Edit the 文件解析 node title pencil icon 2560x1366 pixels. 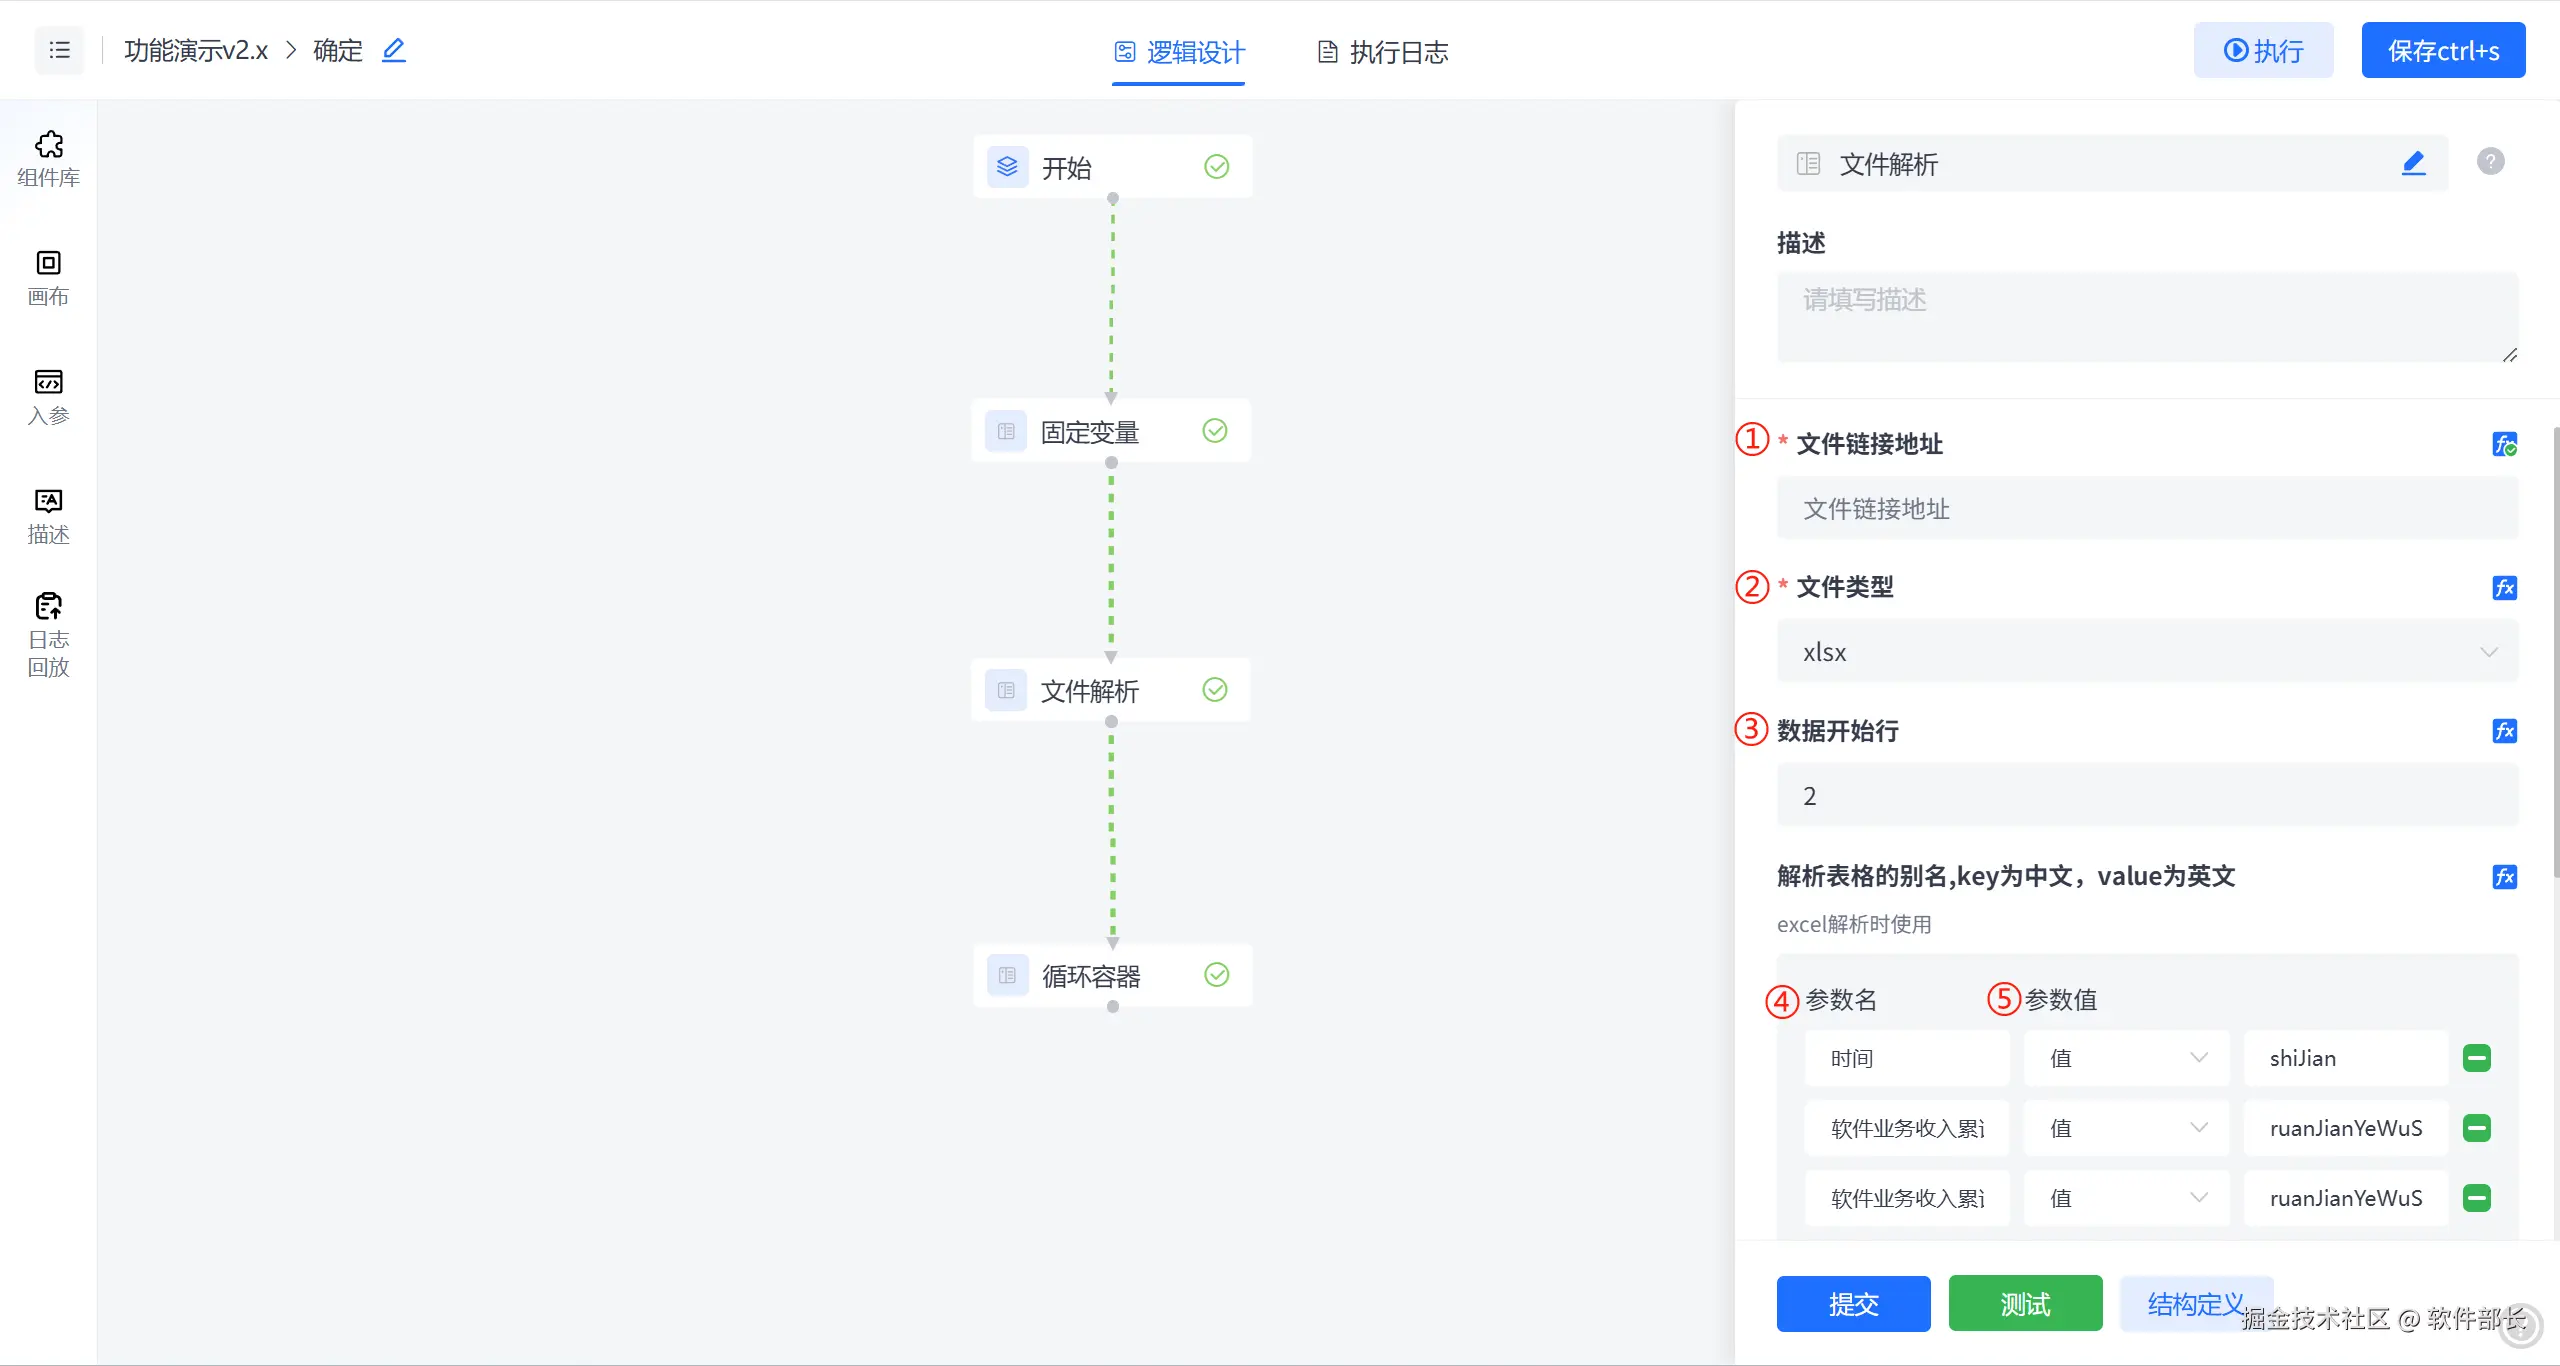tap(2413, 163)
